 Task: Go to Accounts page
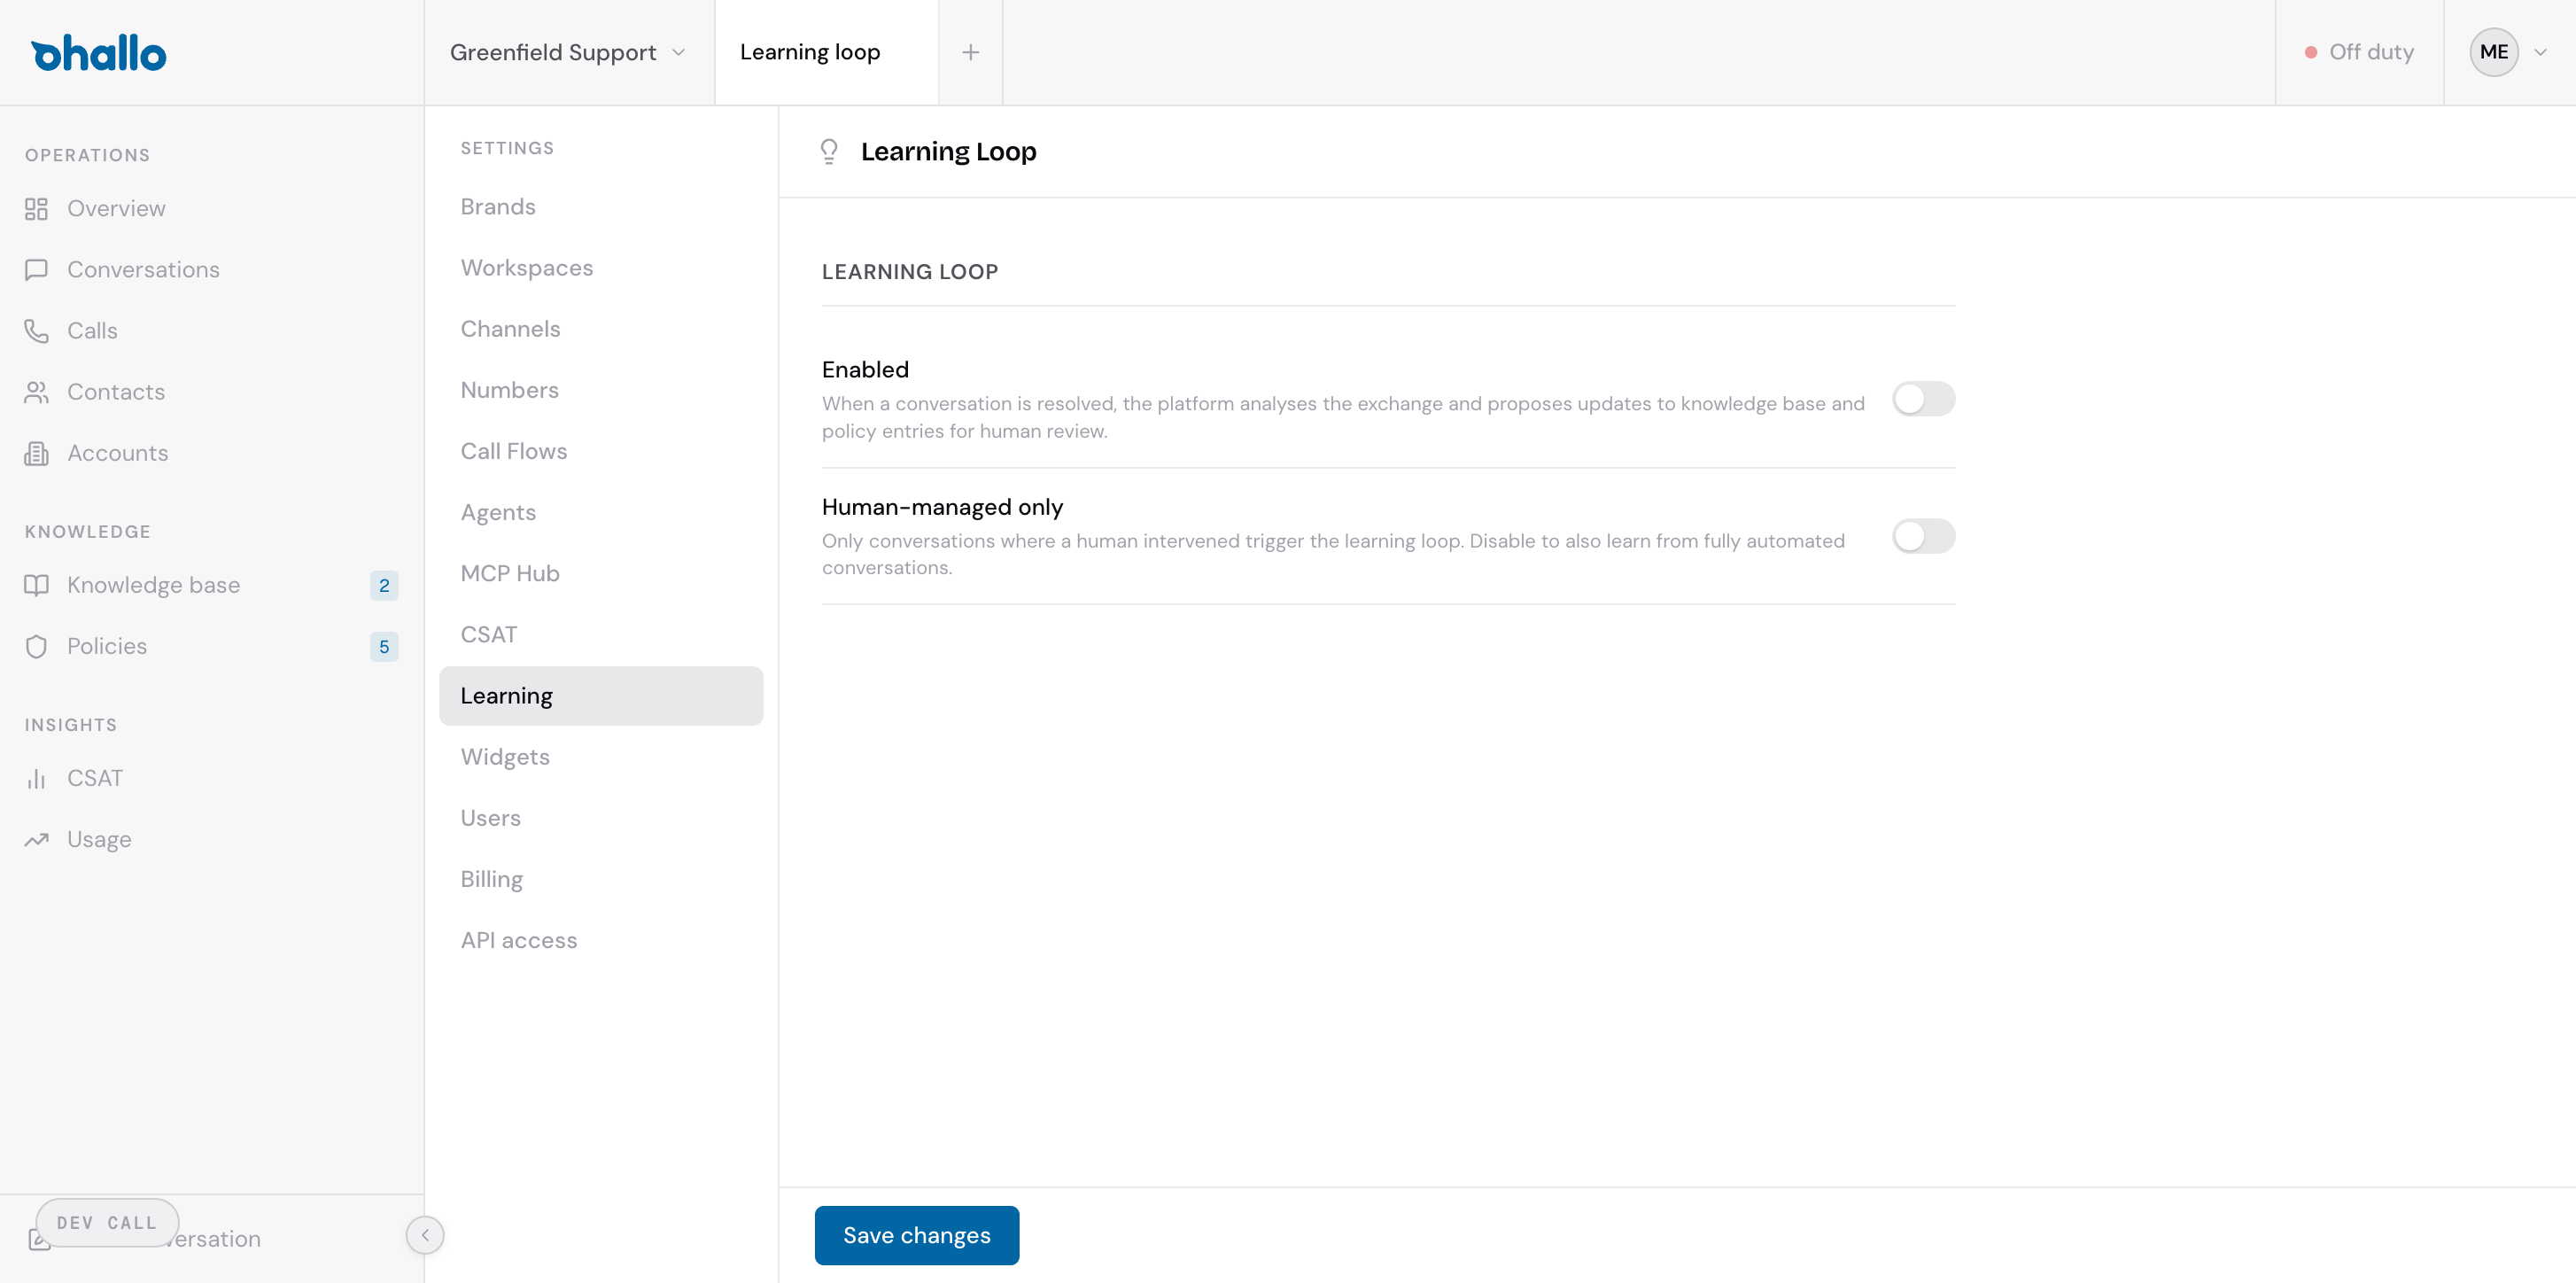[117, 453]
